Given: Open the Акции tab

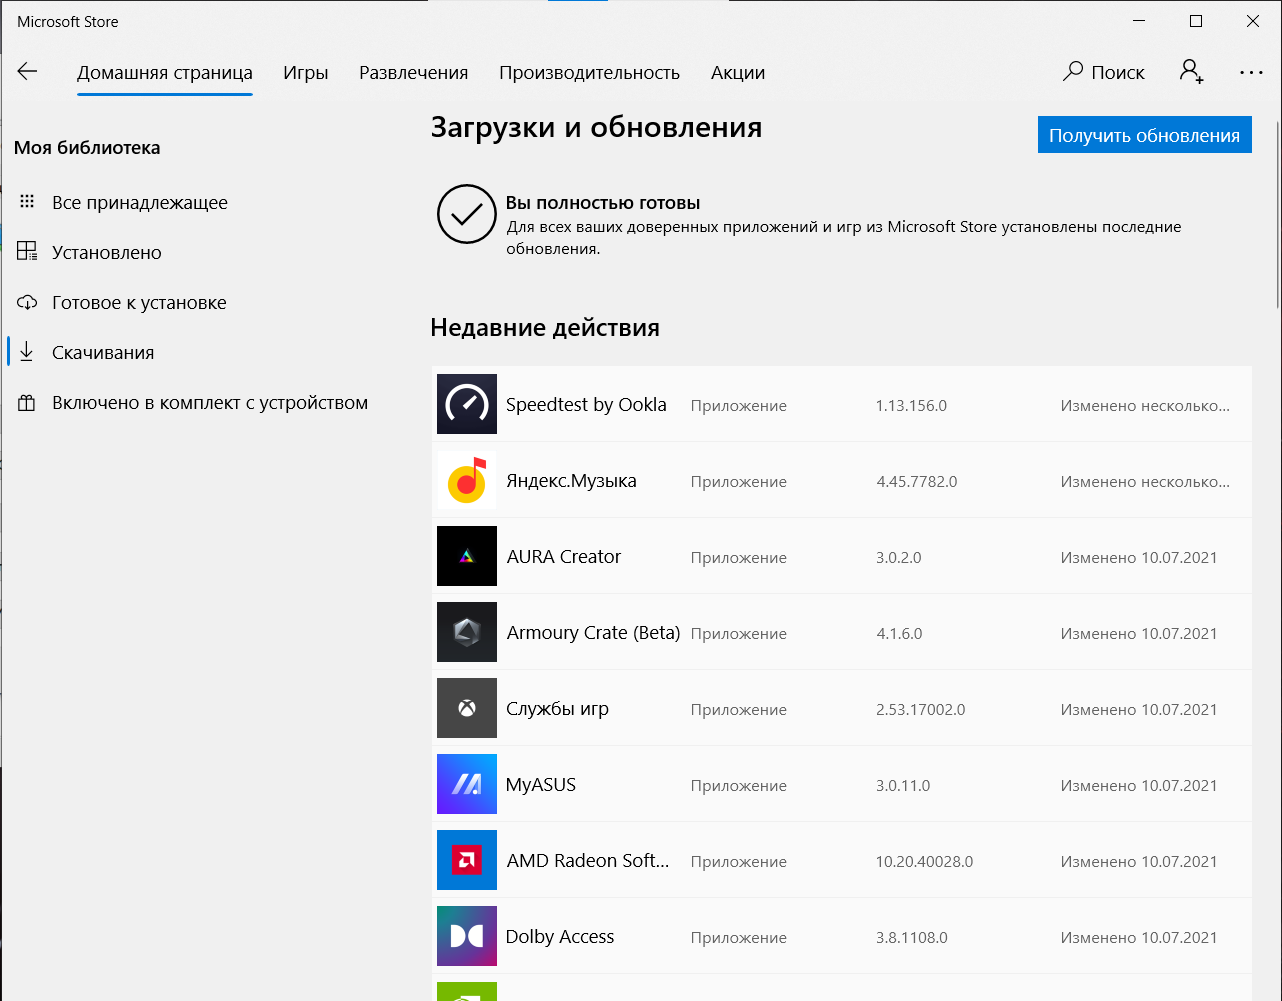Looking at the screenshot, I should (738, 73).
